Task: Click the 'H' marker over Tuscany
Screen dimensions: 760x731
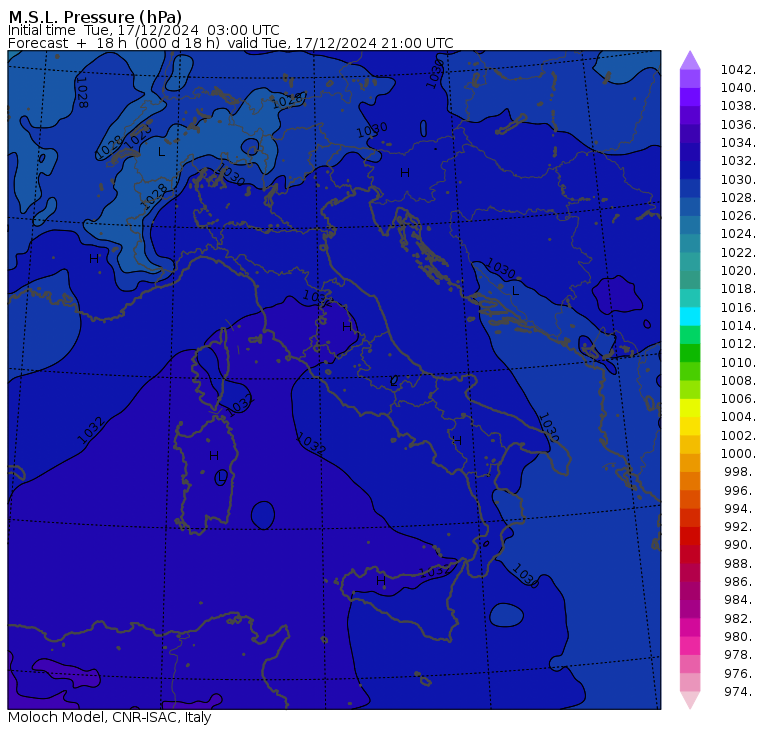Action: [347, 327]
